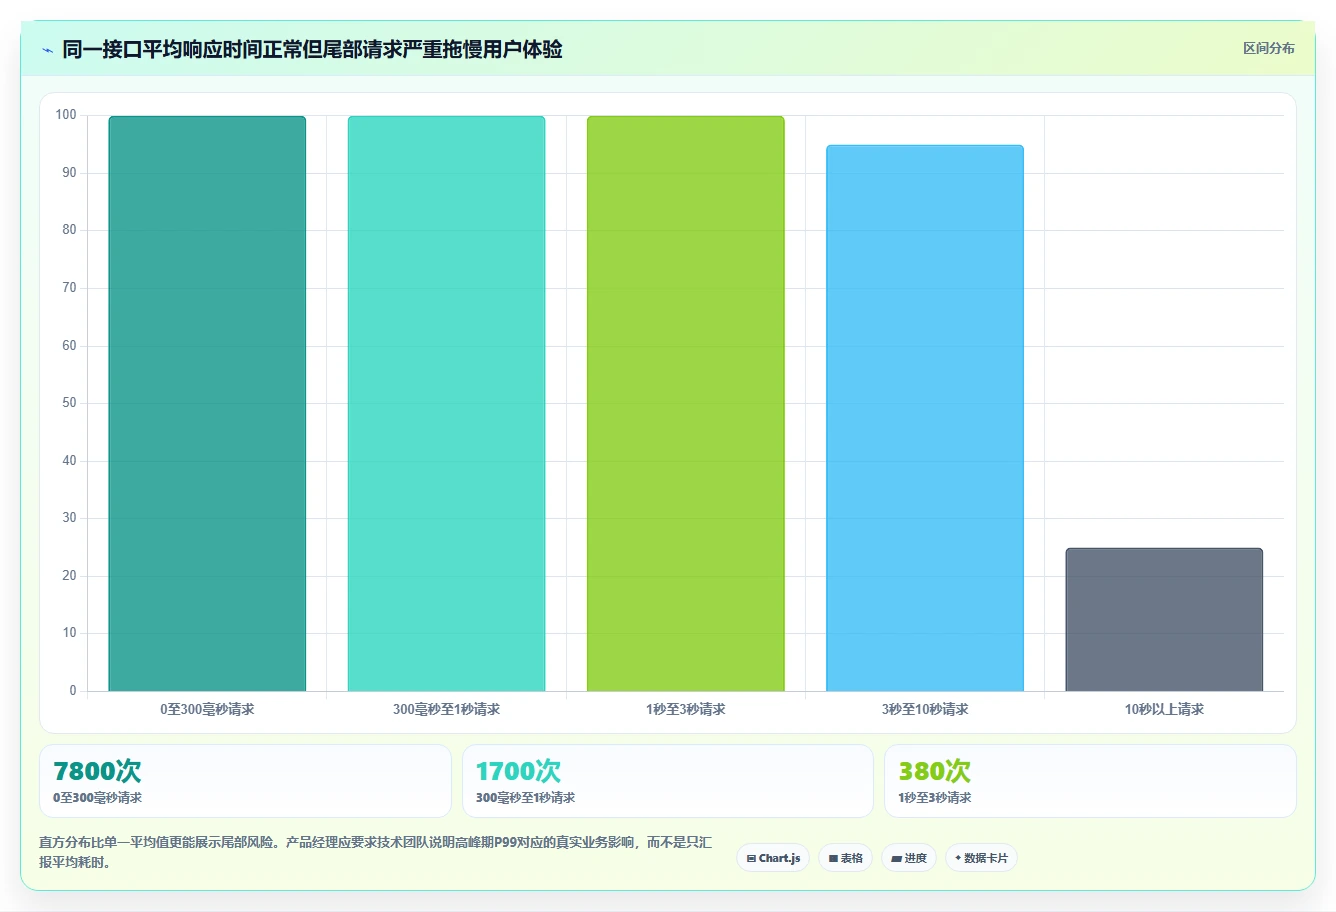Click y-axis tick value 50
The image size is (1336, 912).
69,403
